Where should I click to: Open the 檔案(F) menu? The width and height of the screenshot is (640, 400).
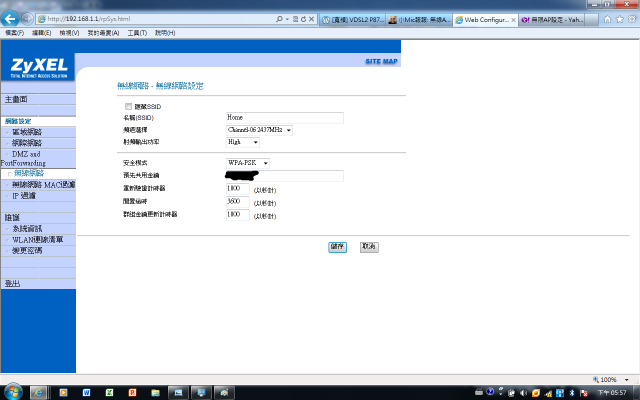point(15,33)
